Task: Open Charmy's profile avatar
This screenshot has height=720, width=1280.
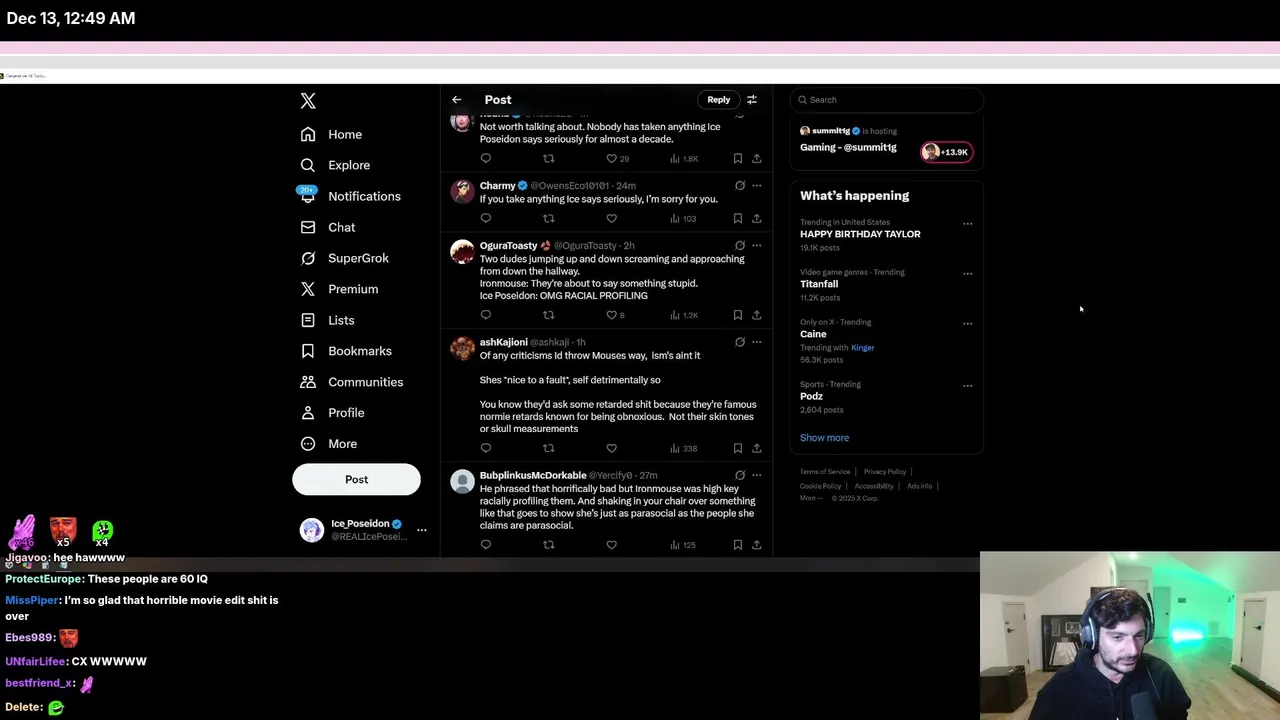Action: click(x=462, y=192)
